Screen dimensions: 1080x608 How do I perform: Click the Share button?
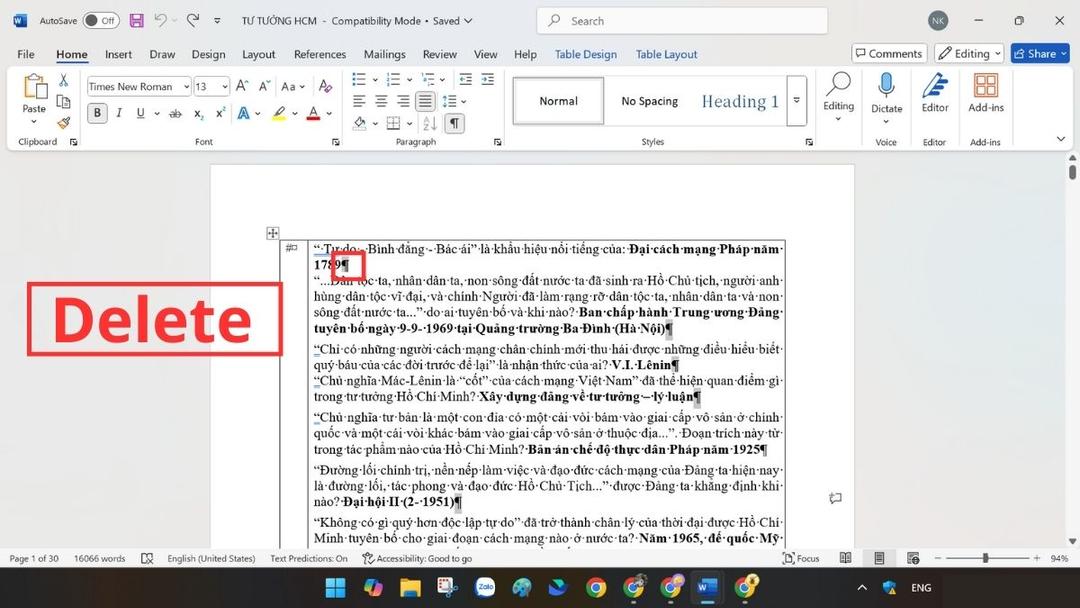1039,53
